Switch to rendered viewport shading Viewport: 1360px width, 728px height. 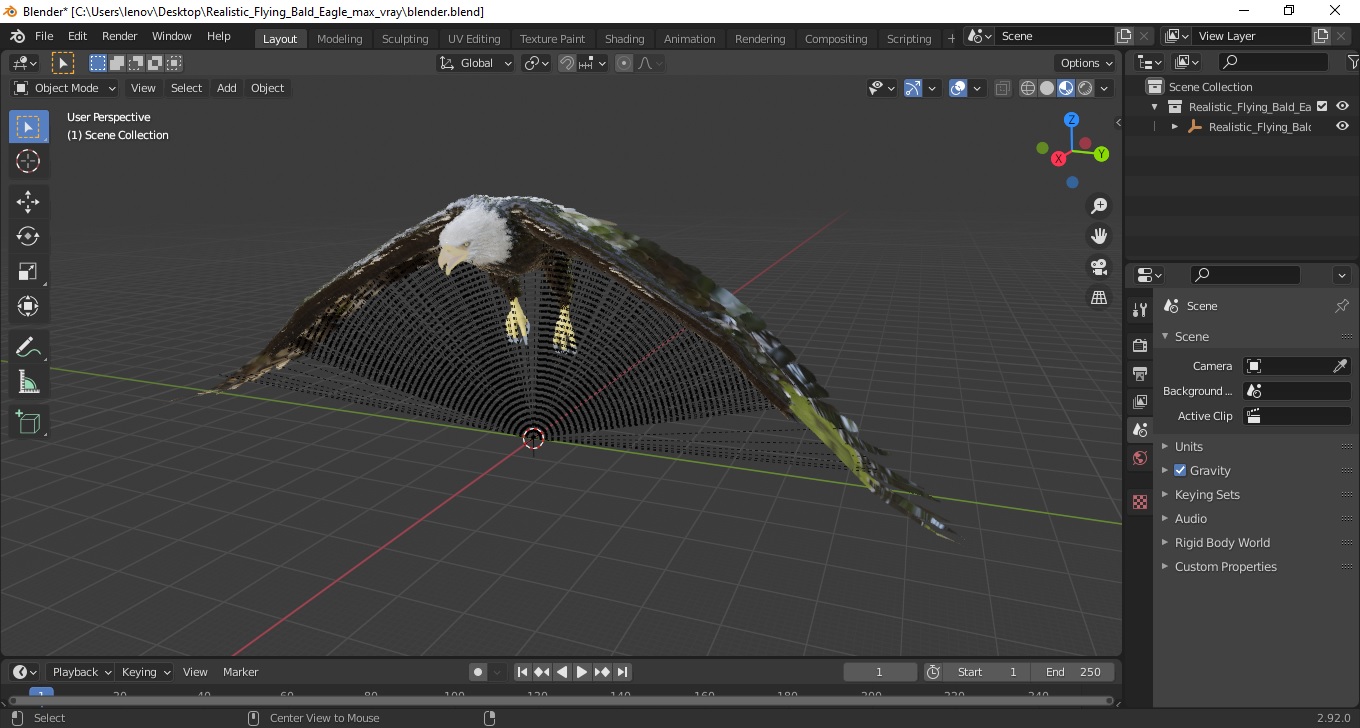pyautogui.click(x=1085, y=88)
